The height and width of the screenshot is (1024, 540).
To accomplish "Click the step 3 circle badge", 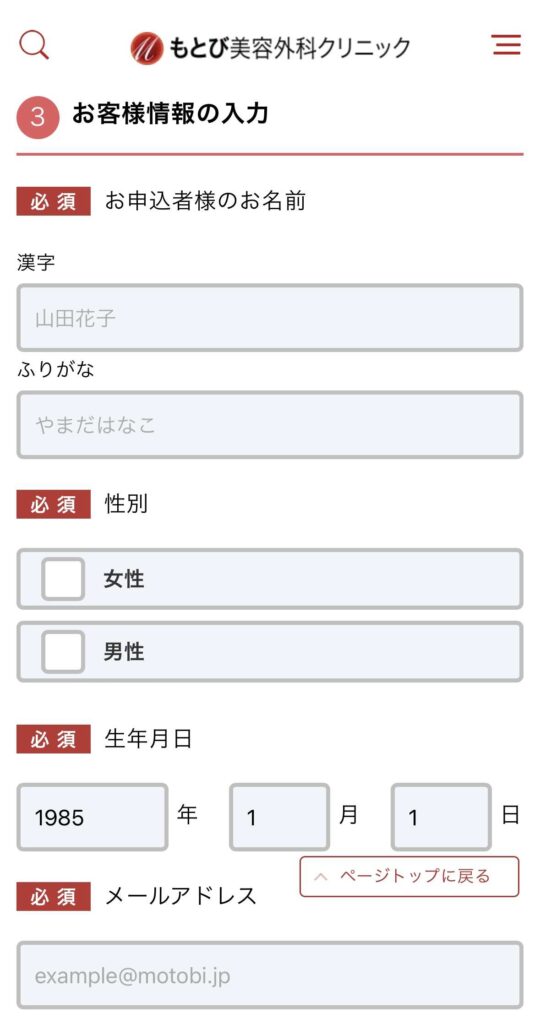I will coord(38,118).
